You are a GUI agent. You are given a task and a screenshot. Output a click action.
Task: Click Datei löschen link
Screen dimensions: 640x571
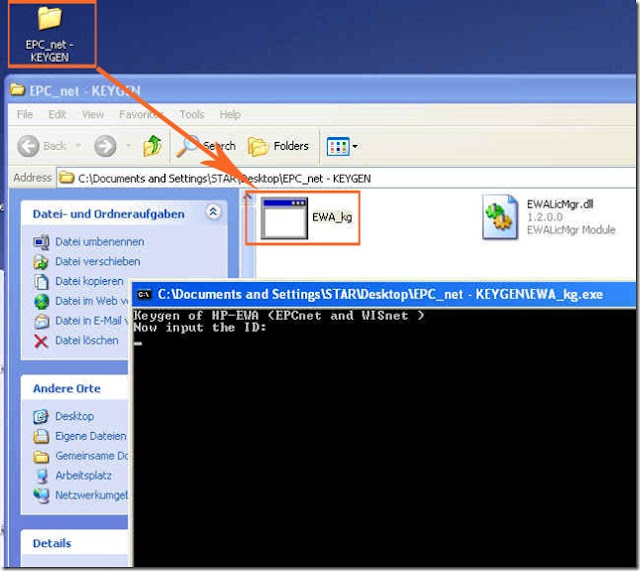87,340
